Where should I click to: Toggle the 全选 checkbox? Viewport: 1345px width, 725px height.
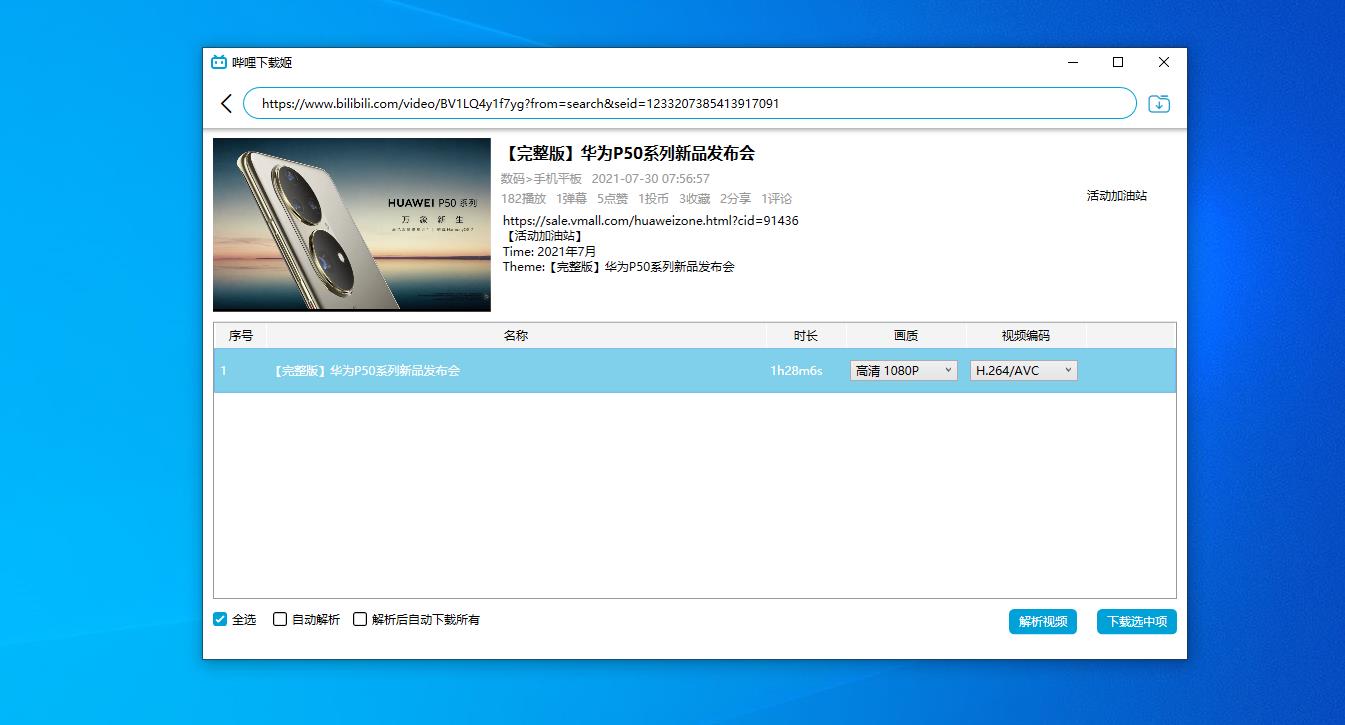(221, 619)
